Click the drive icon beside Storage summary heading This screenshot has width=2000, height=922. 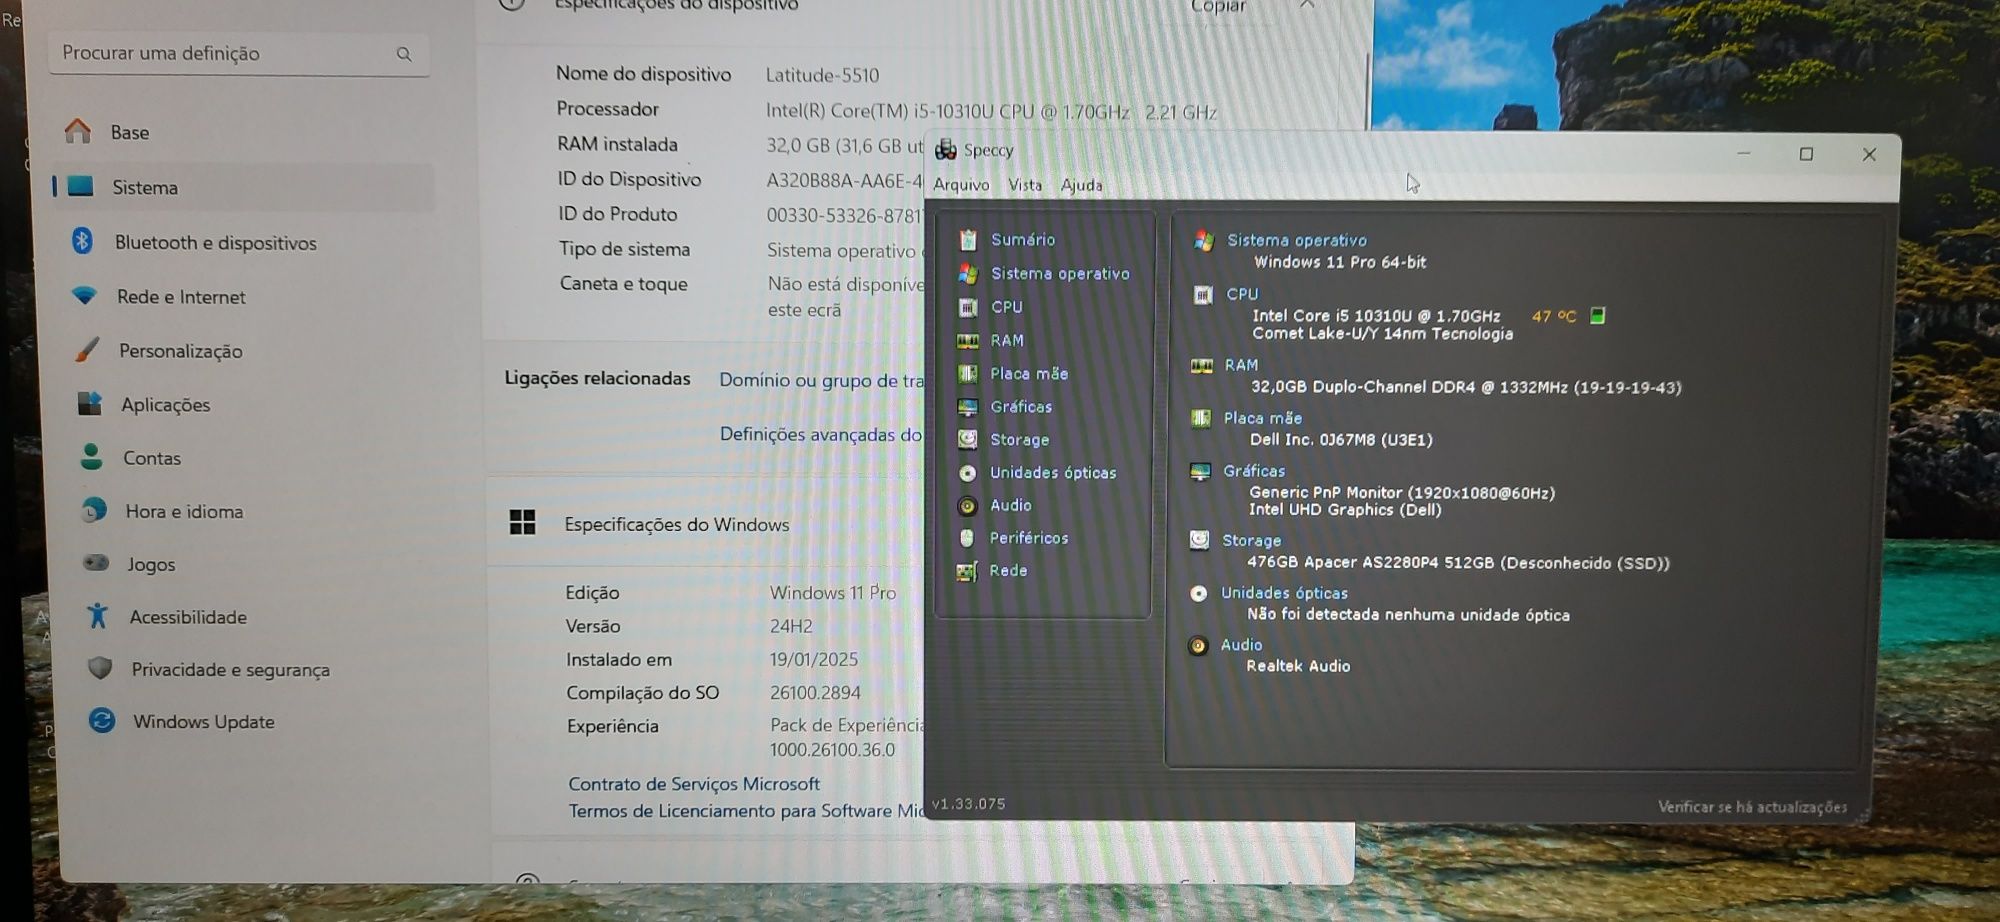tap(1199, 540)
